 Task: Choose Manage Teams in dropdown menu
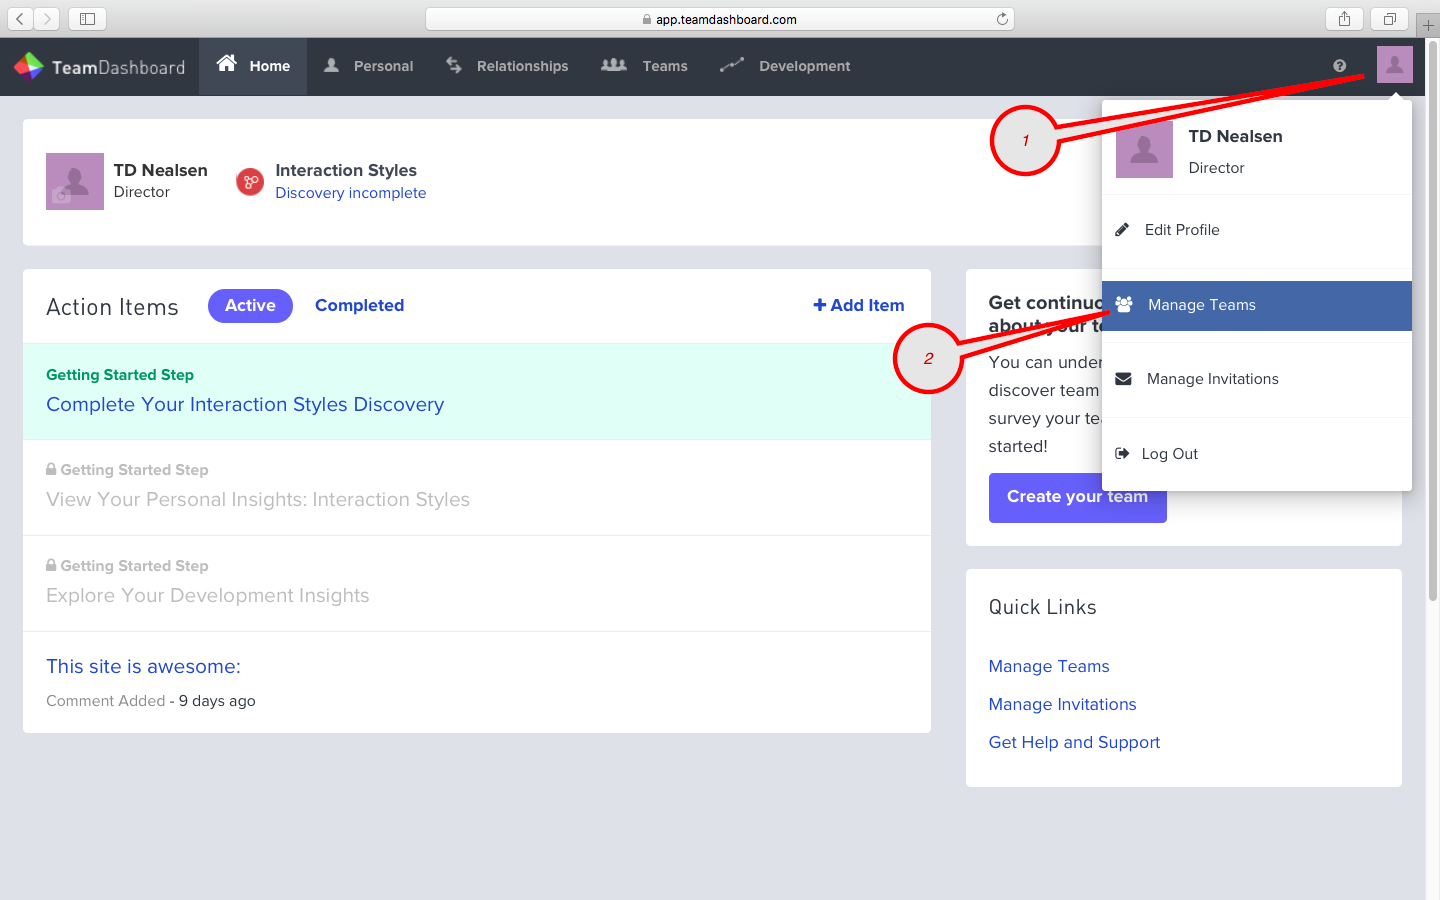(x=1257, y=305)
